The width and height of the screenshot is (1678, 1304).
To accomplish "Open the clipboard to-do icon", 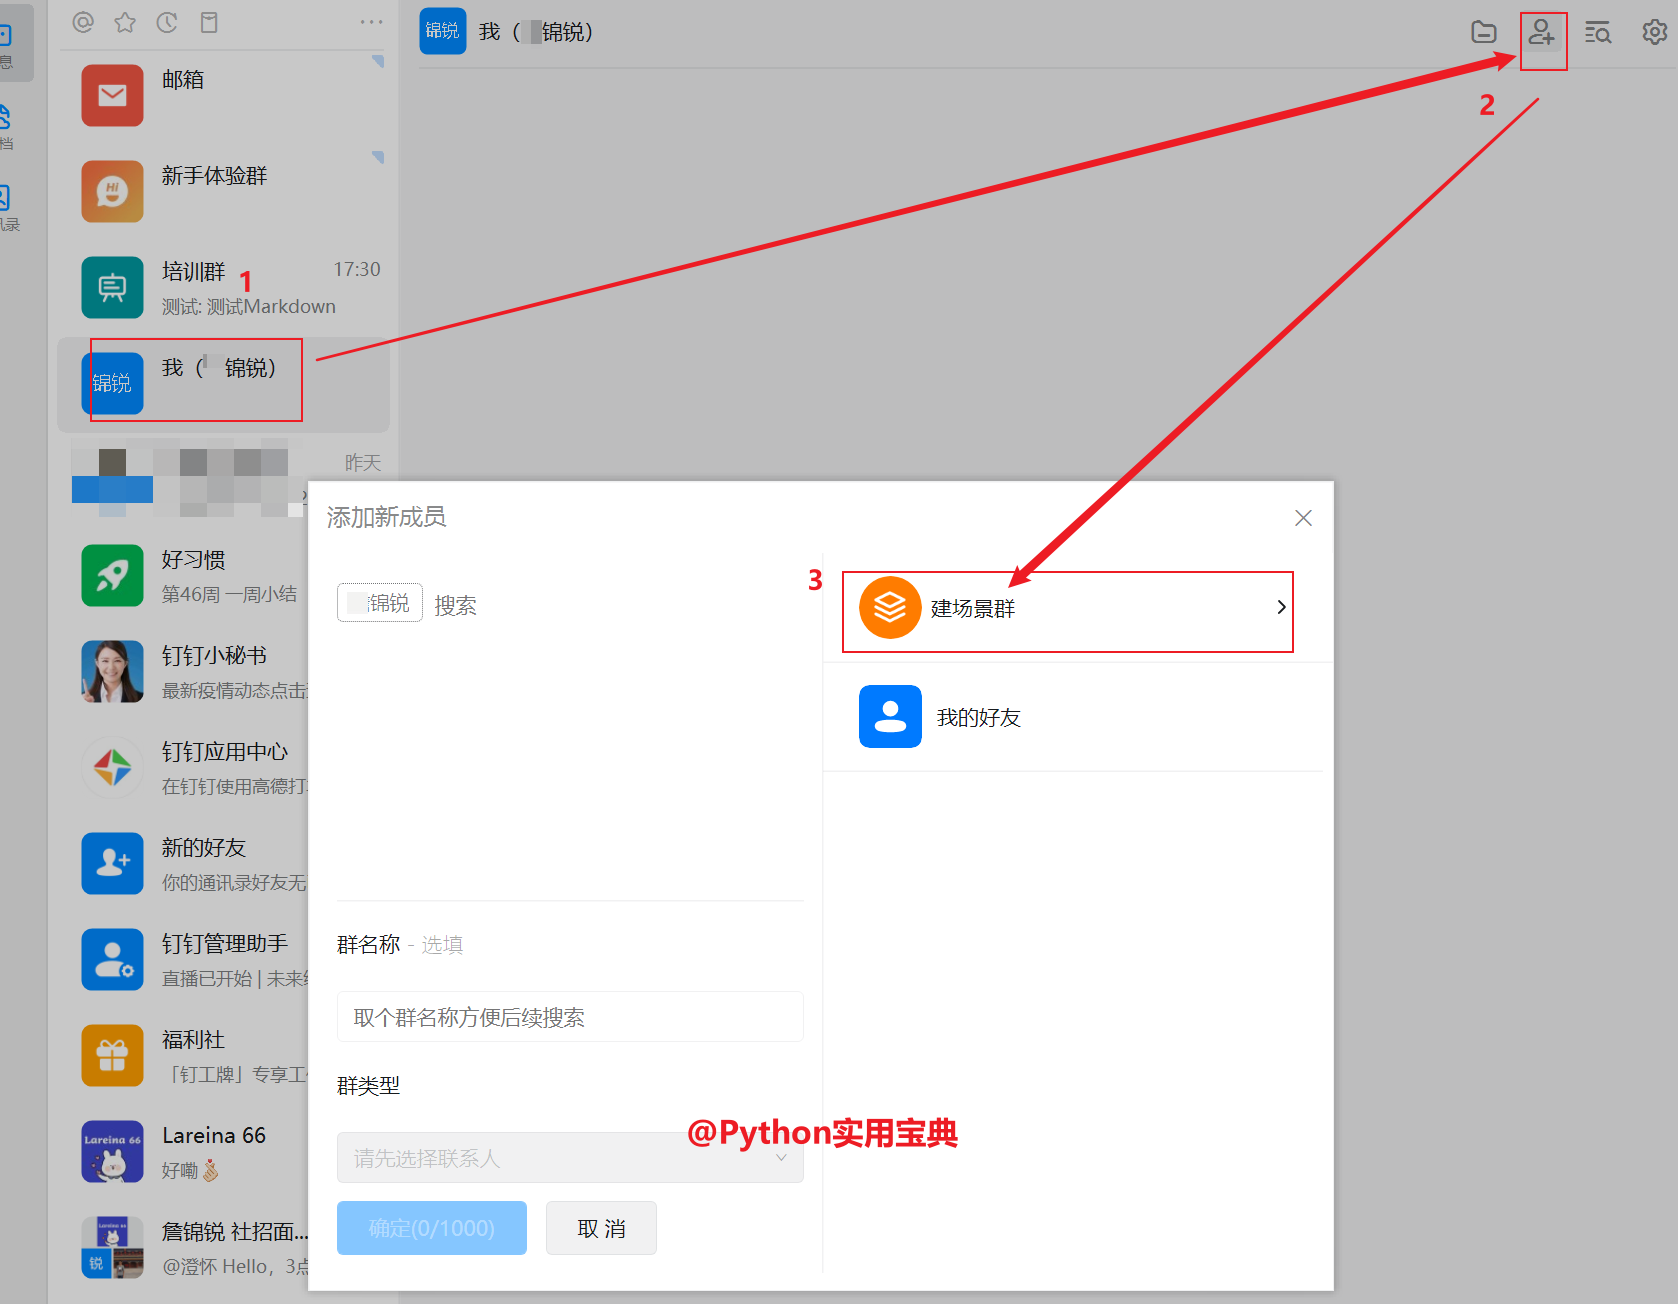I will (x=209, y=22).
